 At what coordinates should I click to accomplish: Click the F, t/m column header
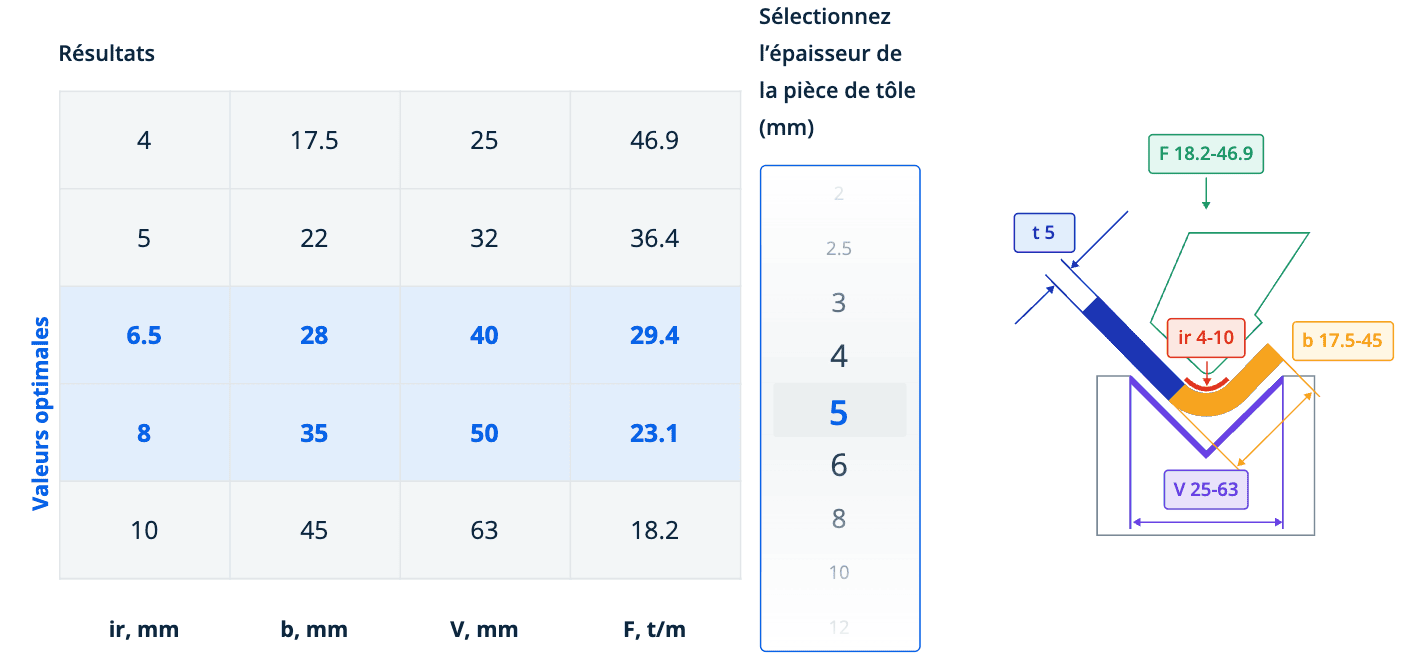[x=655, y=629]
